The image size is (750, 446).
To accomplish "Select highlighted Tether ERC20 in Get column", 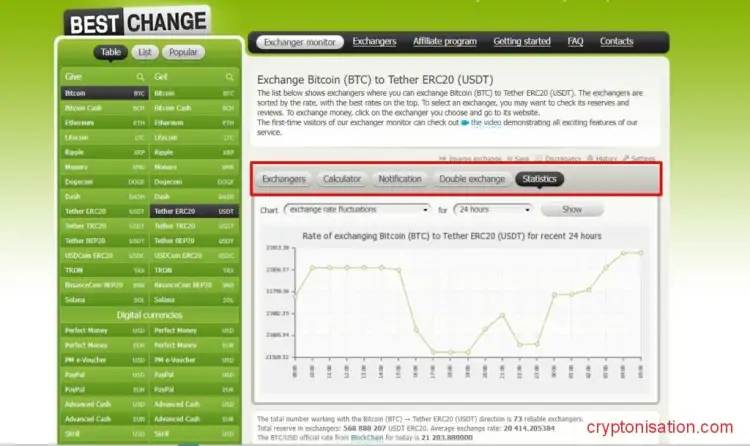I will pyautogui.click(x=194, y=212).
